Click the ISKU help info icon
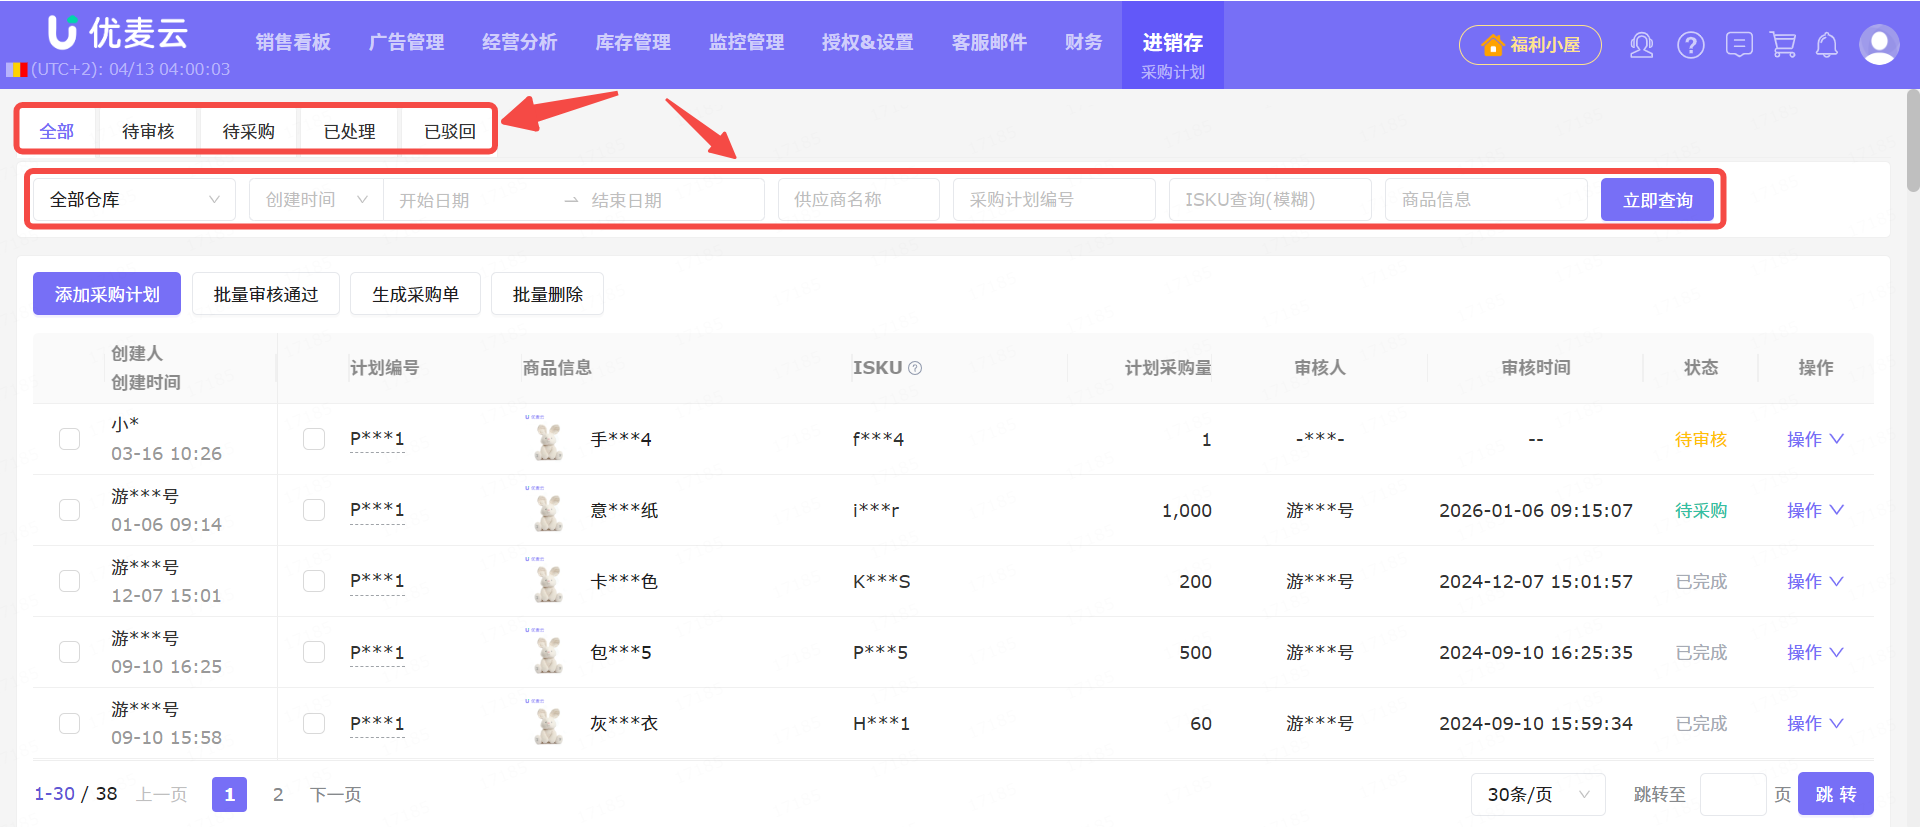Image resolution: width=1920 pixels, height=827 pixels. coord(915,368)
